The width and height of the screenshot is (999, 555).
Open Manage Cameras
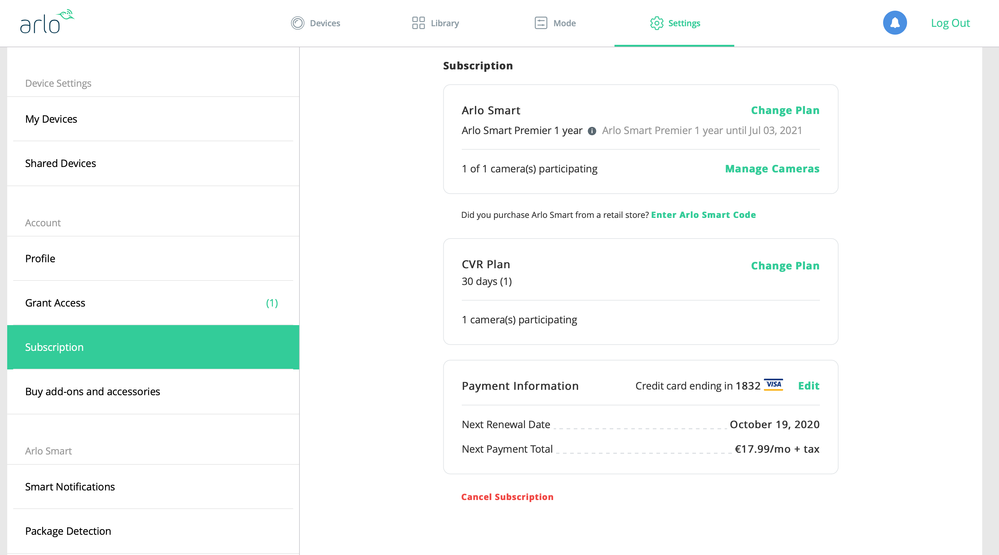772,169
